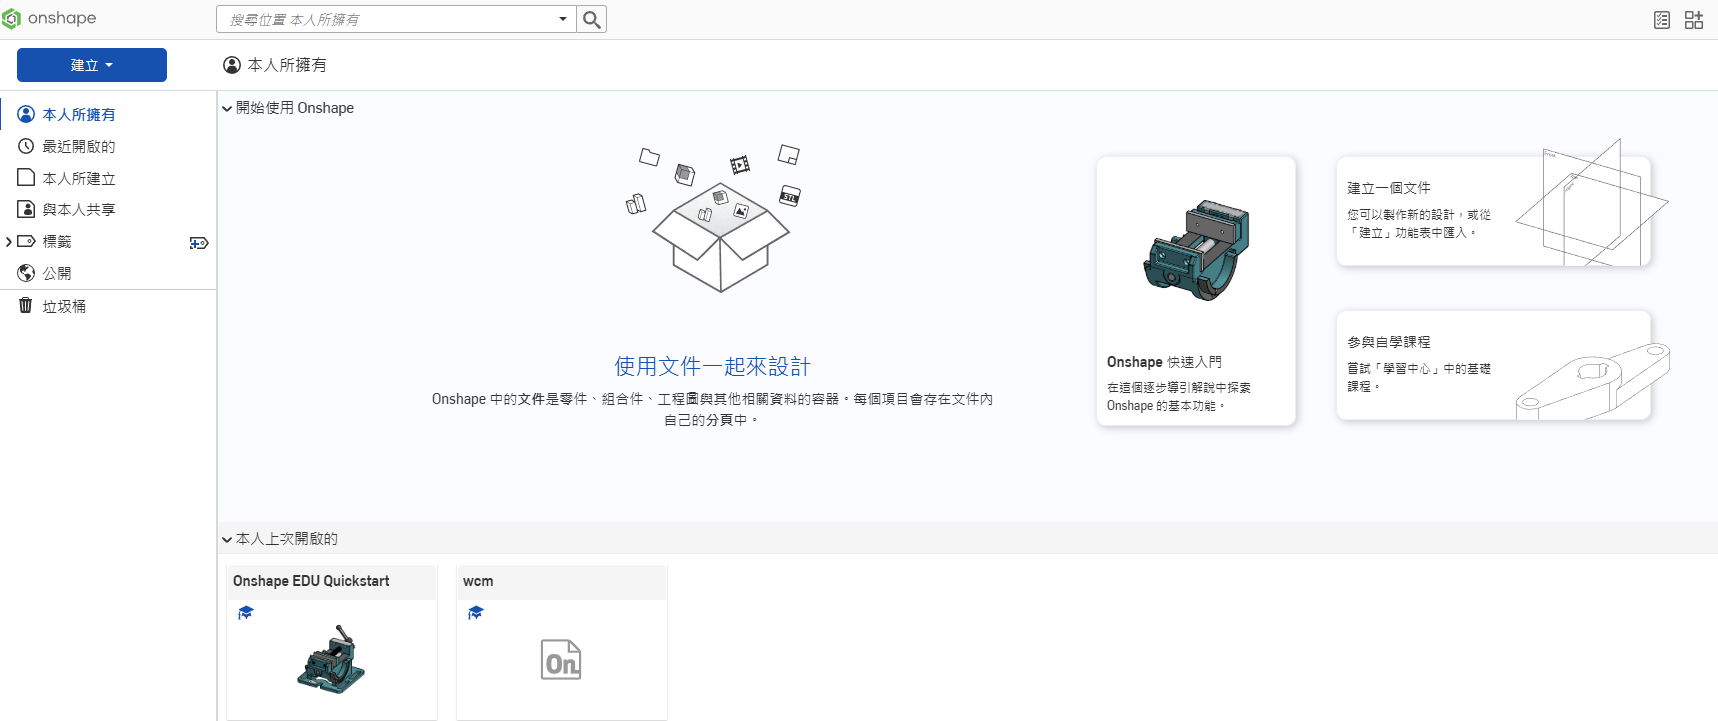The height and width of the screenshot is (721, 1718).
Task: Click the 使用文件一起來設計 heading link
Action: [x=712, y=366]
